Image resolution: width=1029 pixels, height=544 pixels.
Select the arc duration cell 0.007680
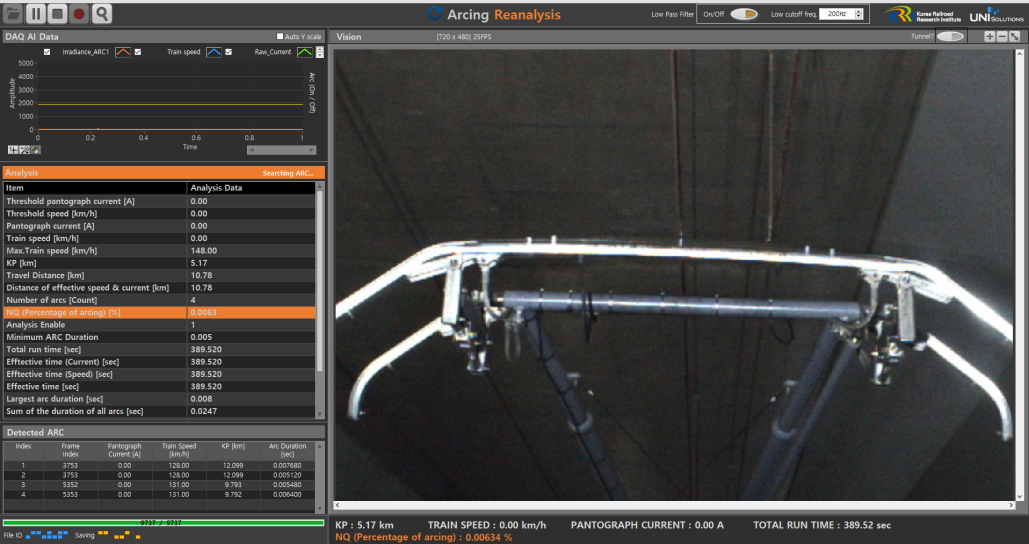tap(287, 465)
